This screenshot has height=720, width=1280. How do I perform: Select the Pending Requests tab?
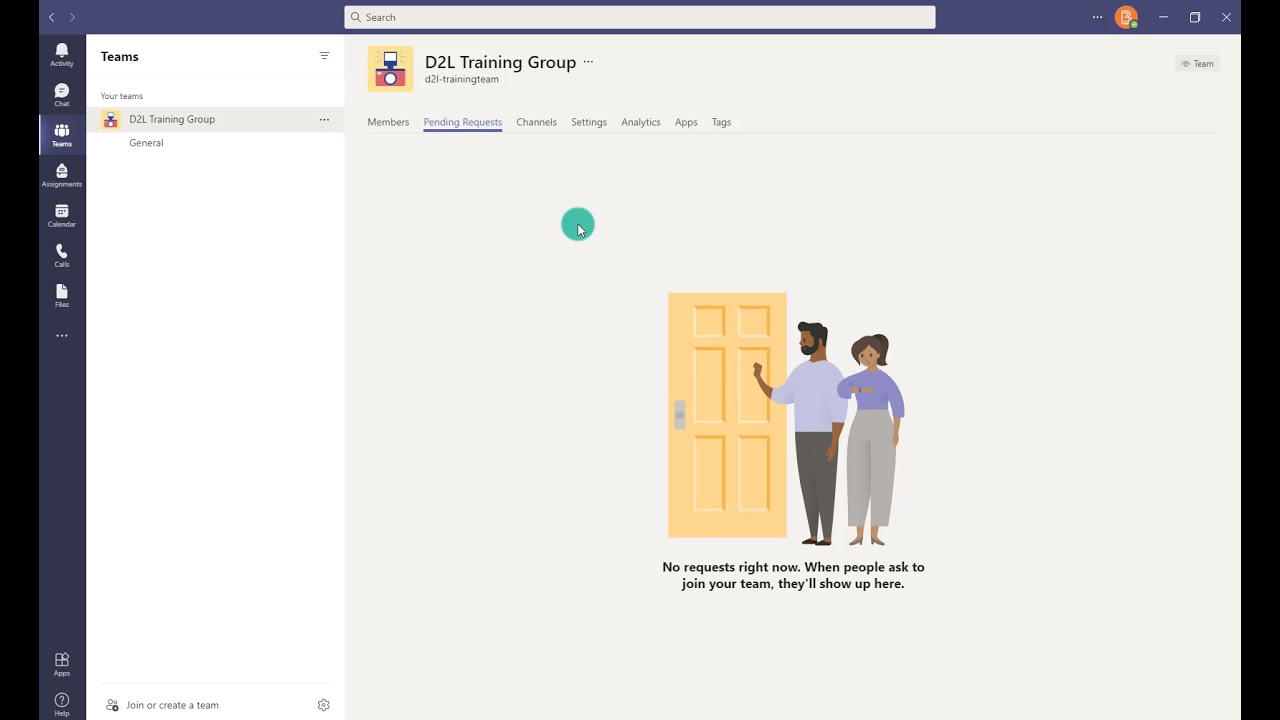[463, 122]
